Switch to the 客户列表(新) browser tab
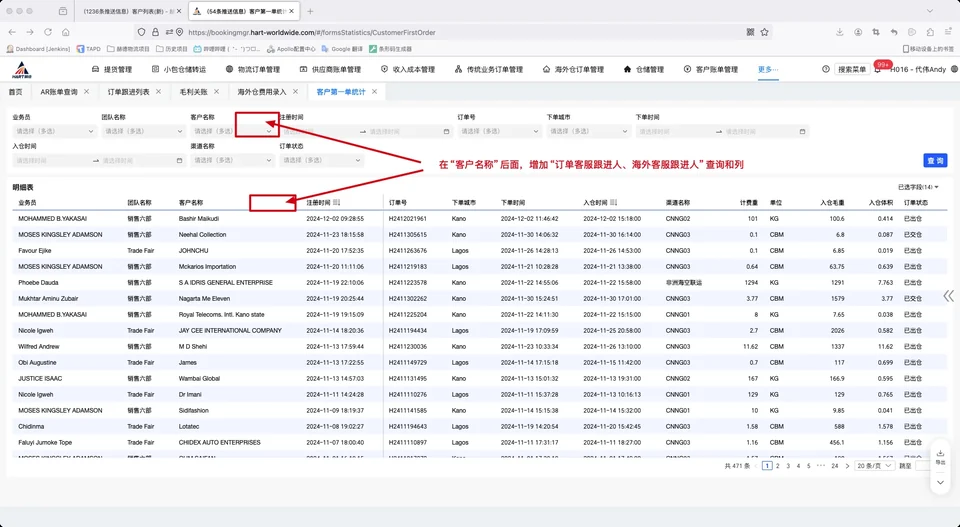The height and width of the screenshot is (527, 960). click(129, 11)
